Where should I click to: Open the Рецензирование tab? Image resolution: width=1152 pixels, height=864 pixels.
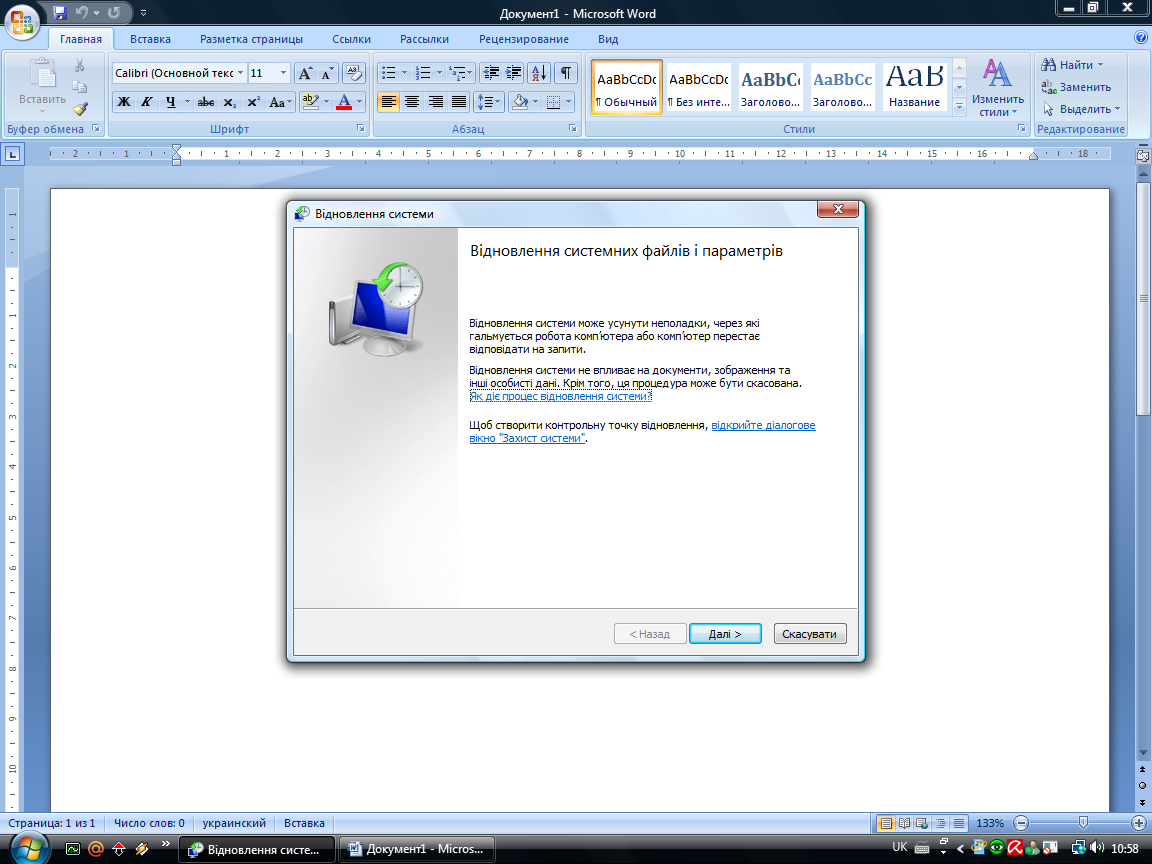524,39
